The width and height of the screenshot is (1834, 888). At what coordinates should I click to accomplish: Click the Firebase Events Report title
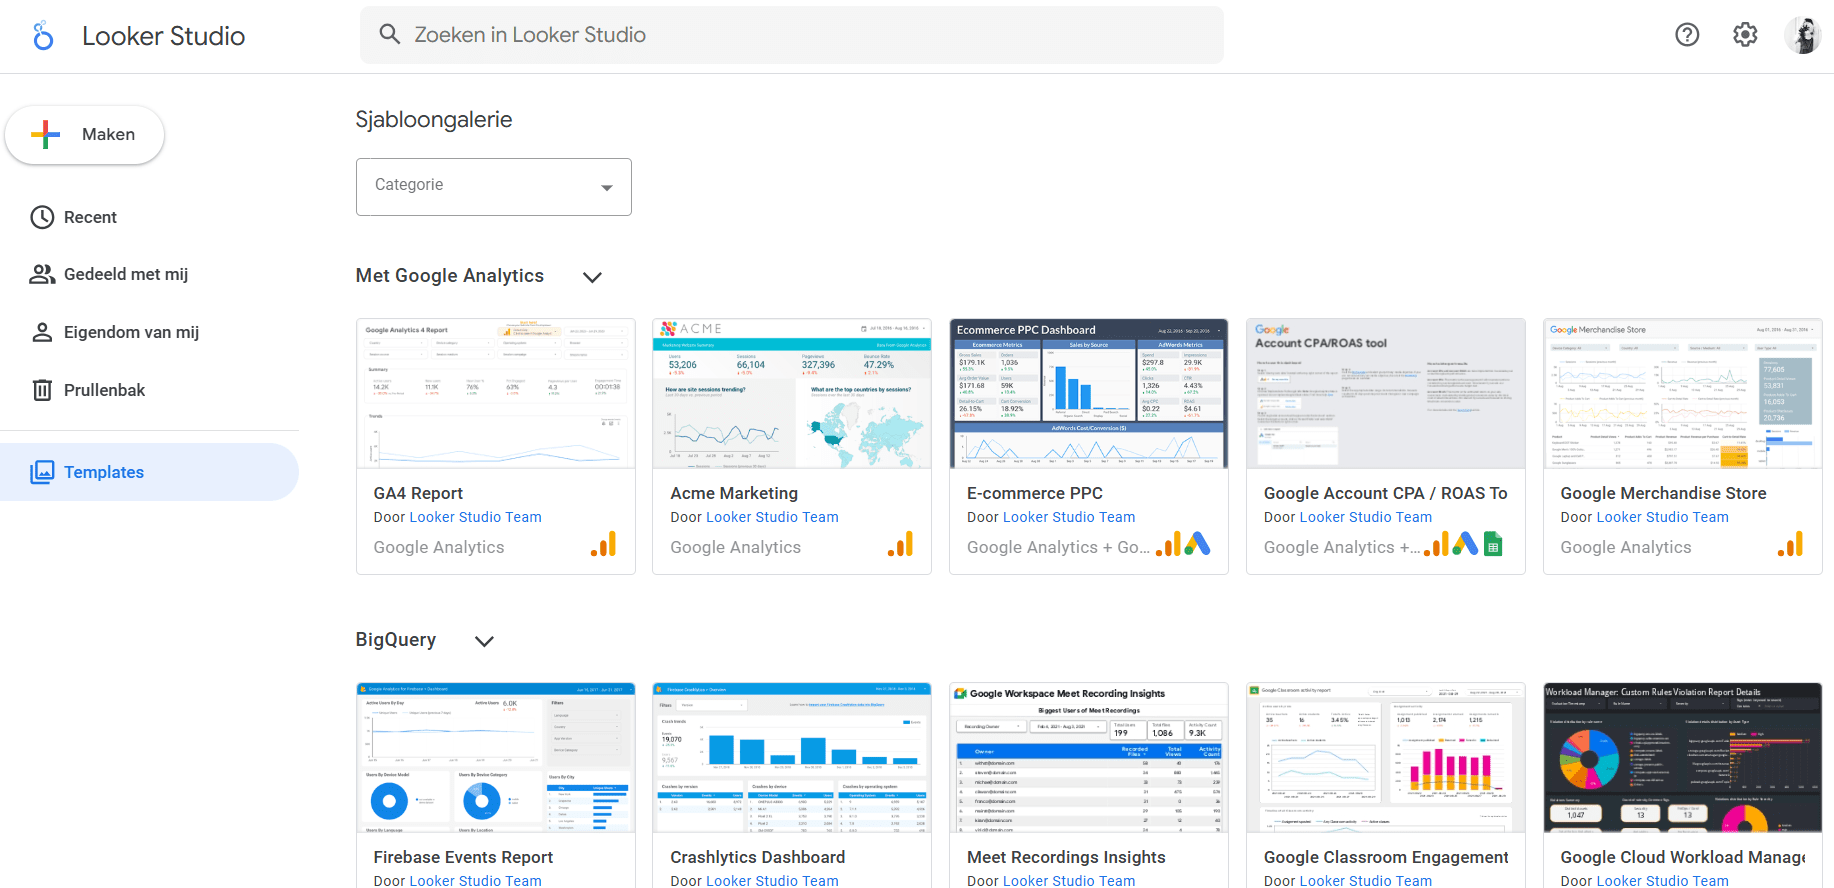coord(463,857)
